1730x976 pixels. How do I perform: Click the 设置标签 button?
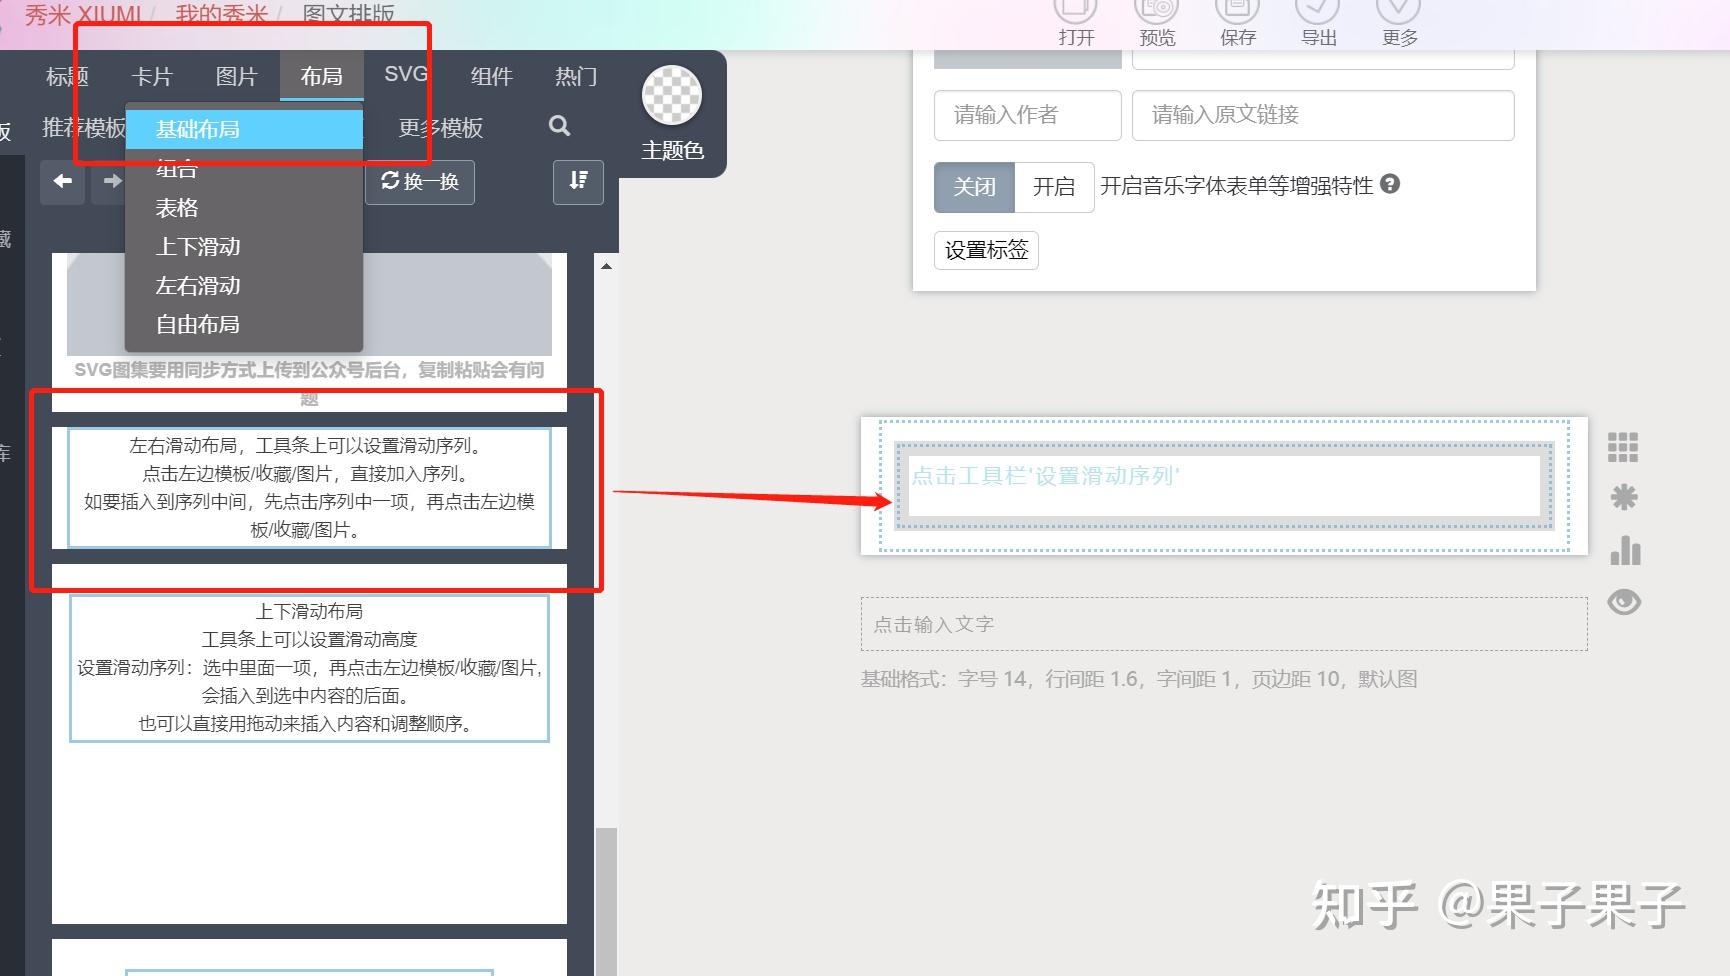985,250
